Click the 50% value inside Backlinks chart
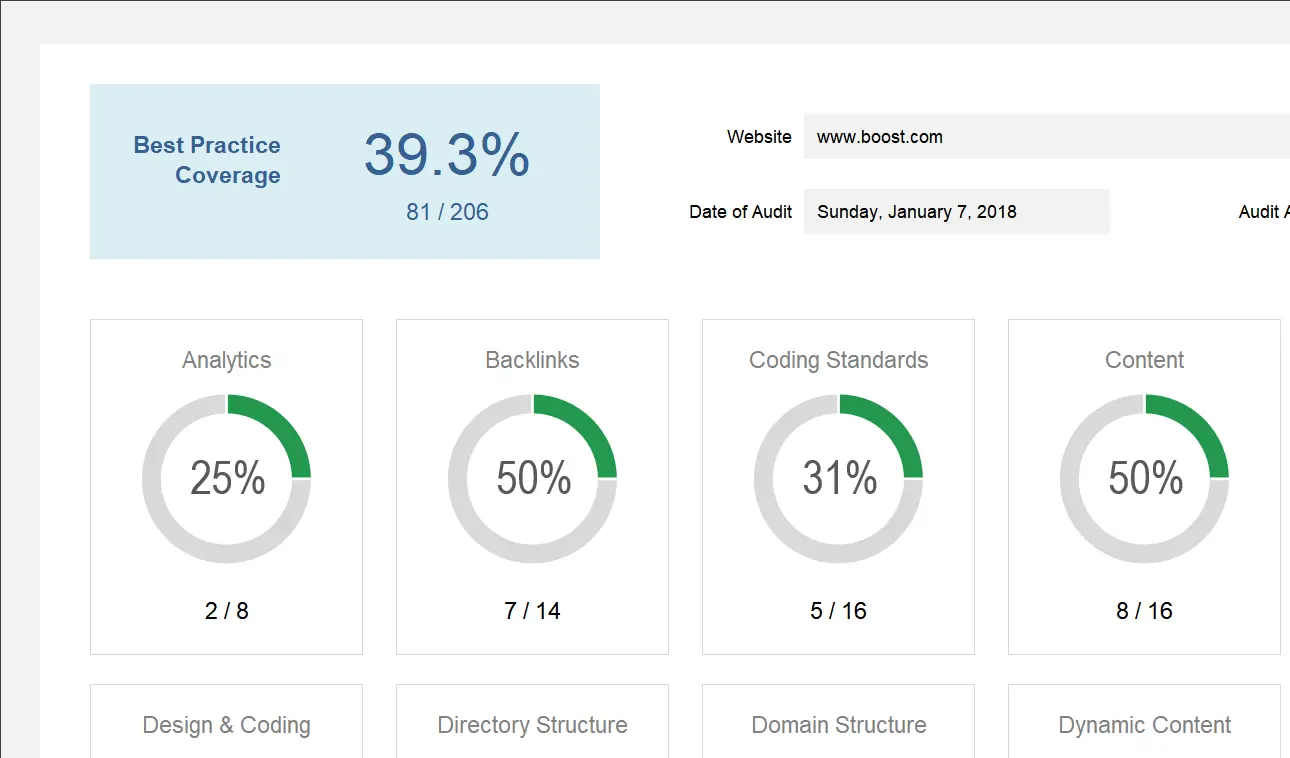1290x758 pixels. 533,479
